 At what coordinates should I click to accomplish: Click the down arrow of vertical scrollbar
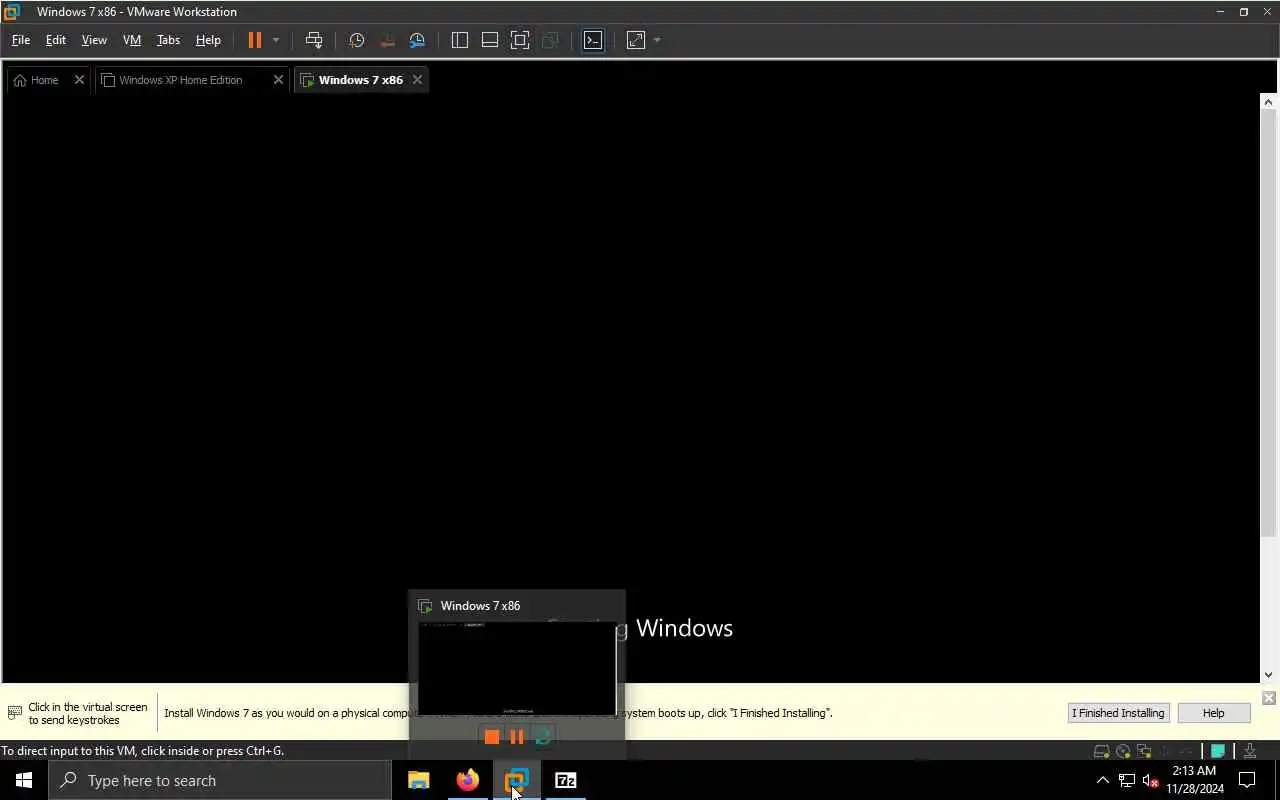point(1268,675)
